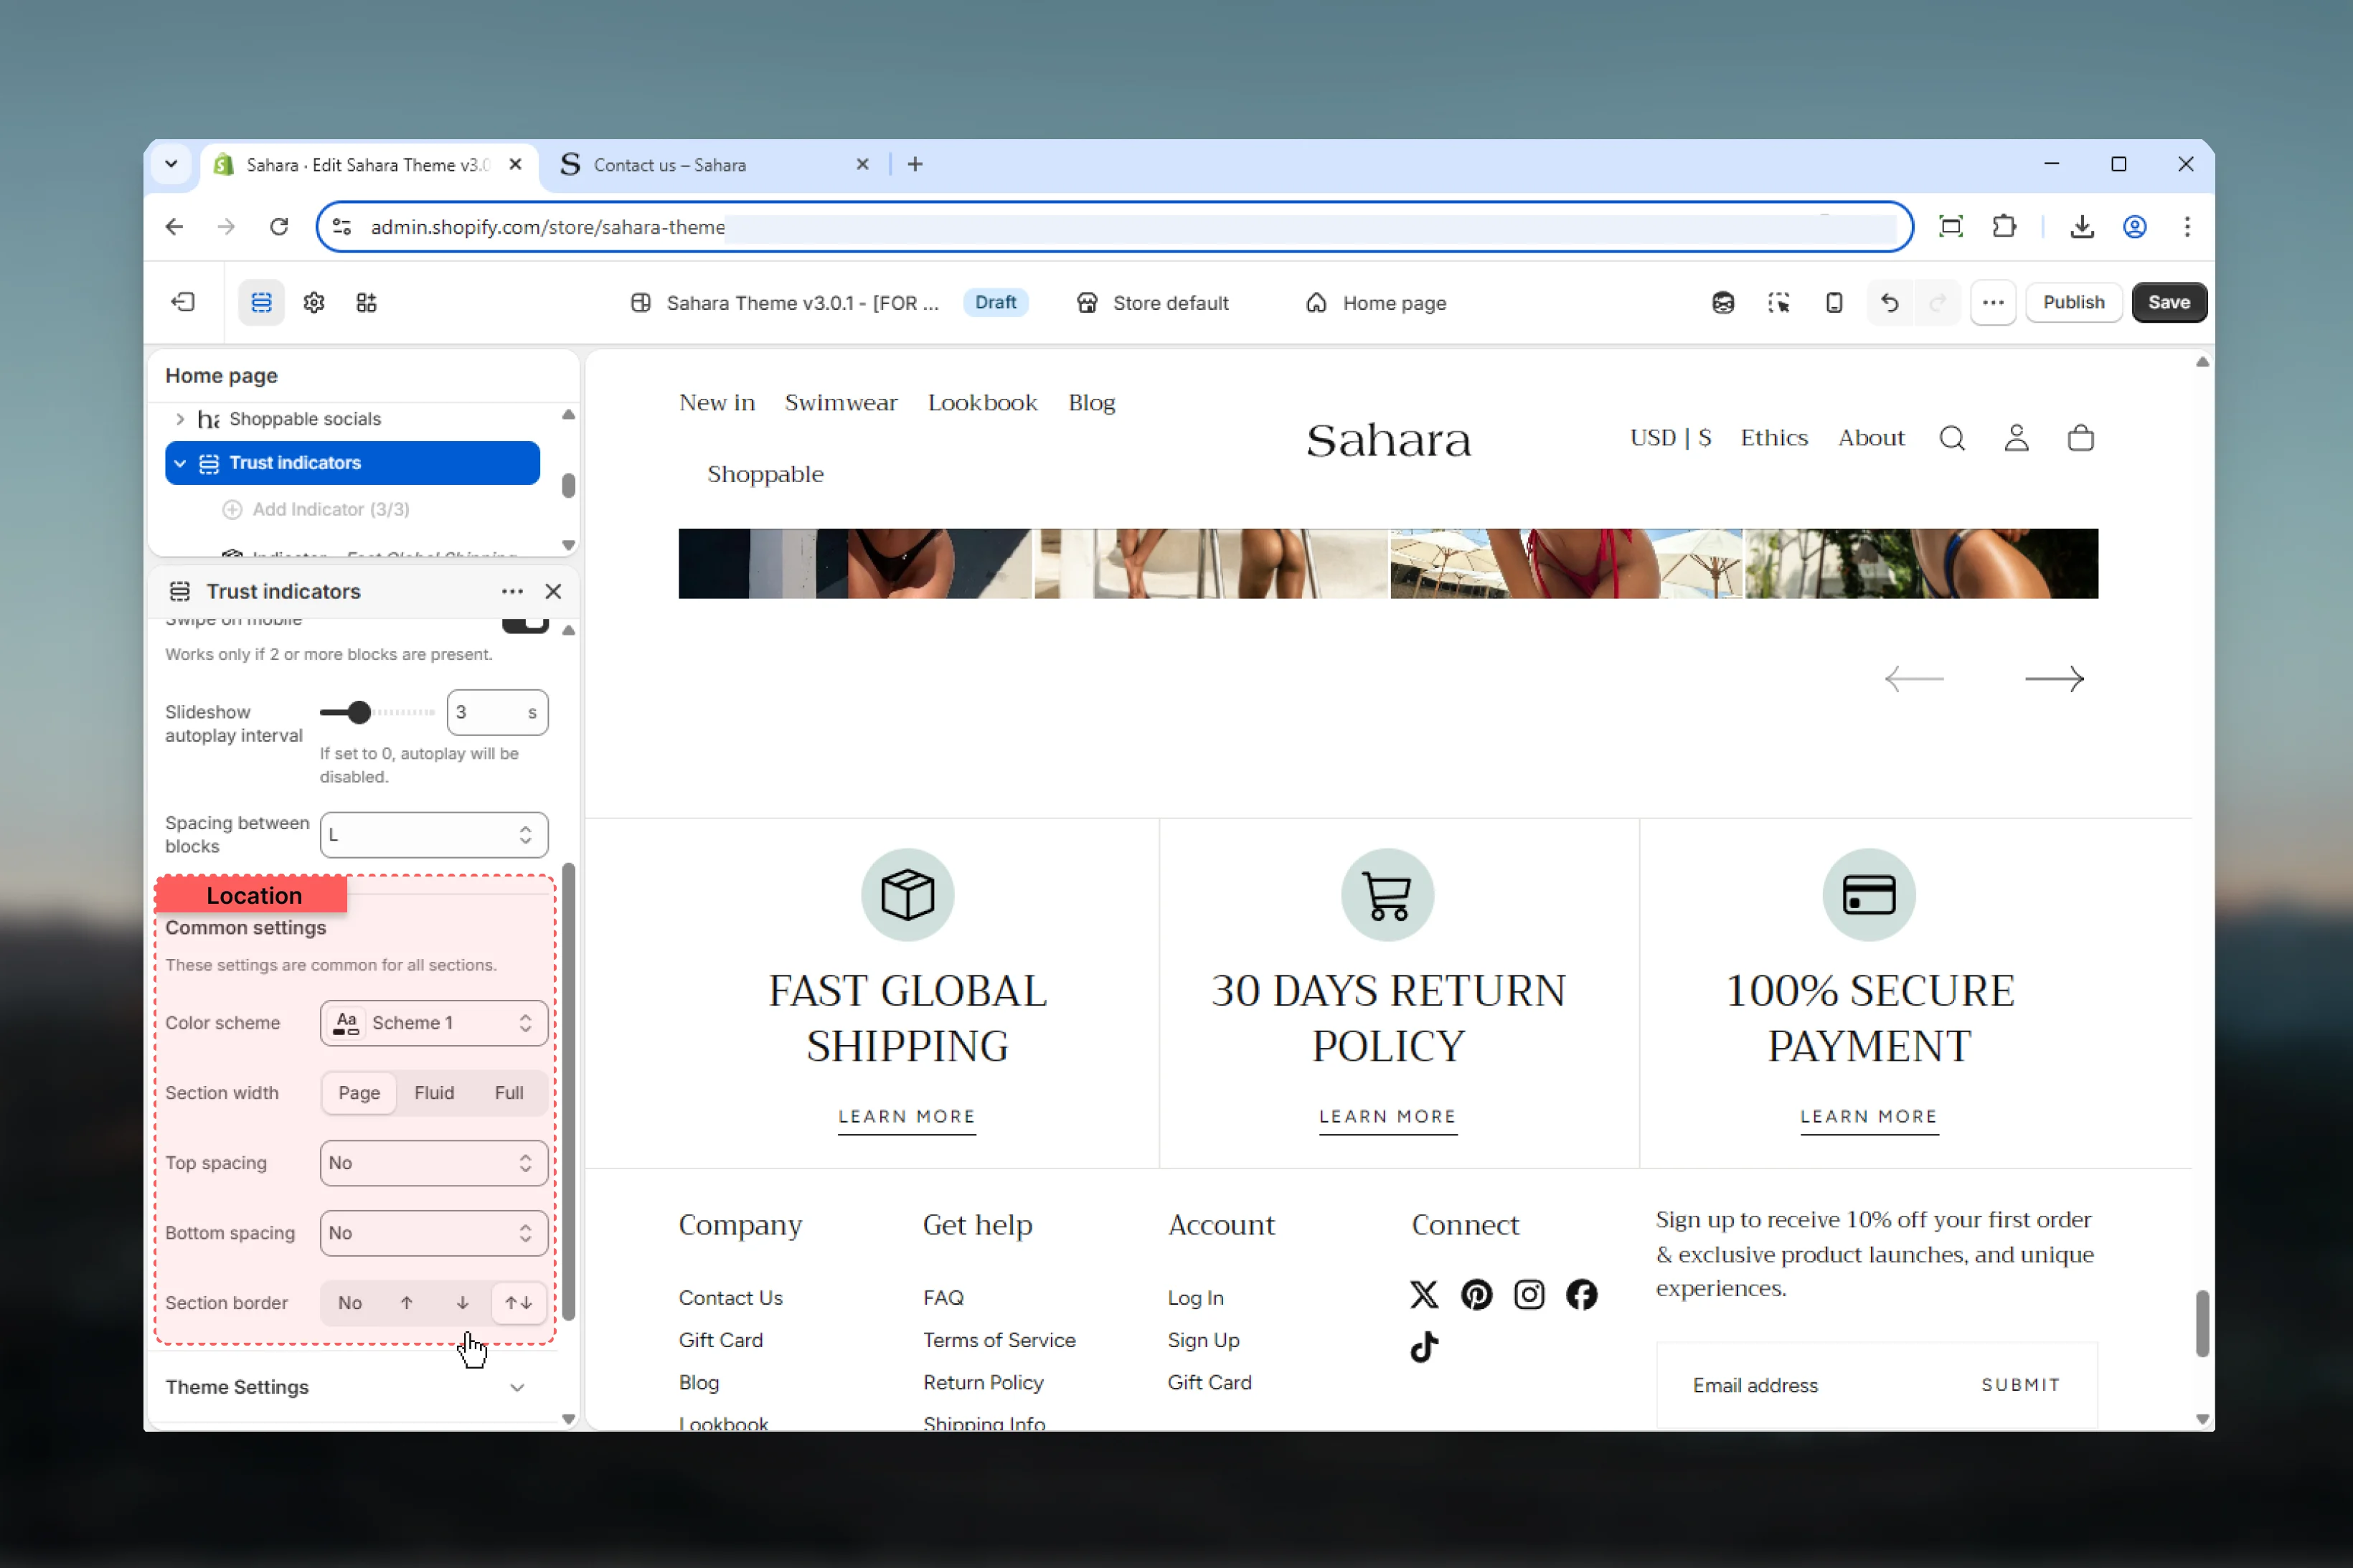This screenshot has height=1568, width=2353.
Task: Open the New in menu item
Action: (x=717, y=402)
